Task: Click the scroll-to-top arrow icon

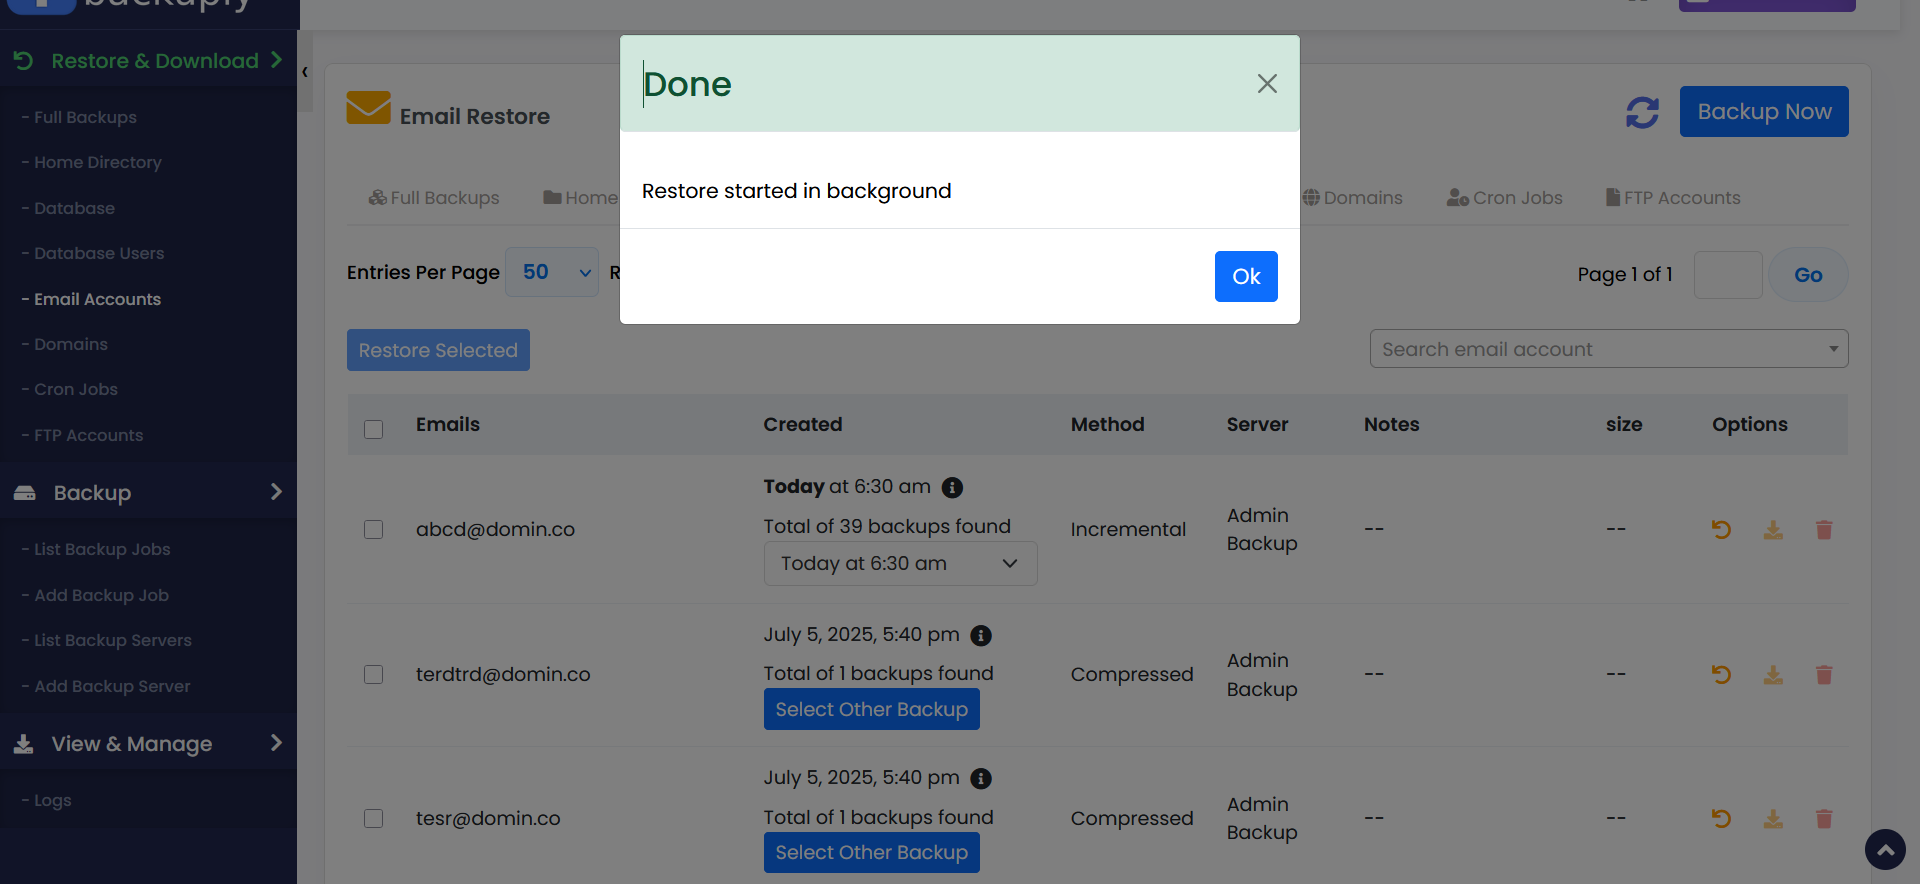Action: [x=1885, y=850]
